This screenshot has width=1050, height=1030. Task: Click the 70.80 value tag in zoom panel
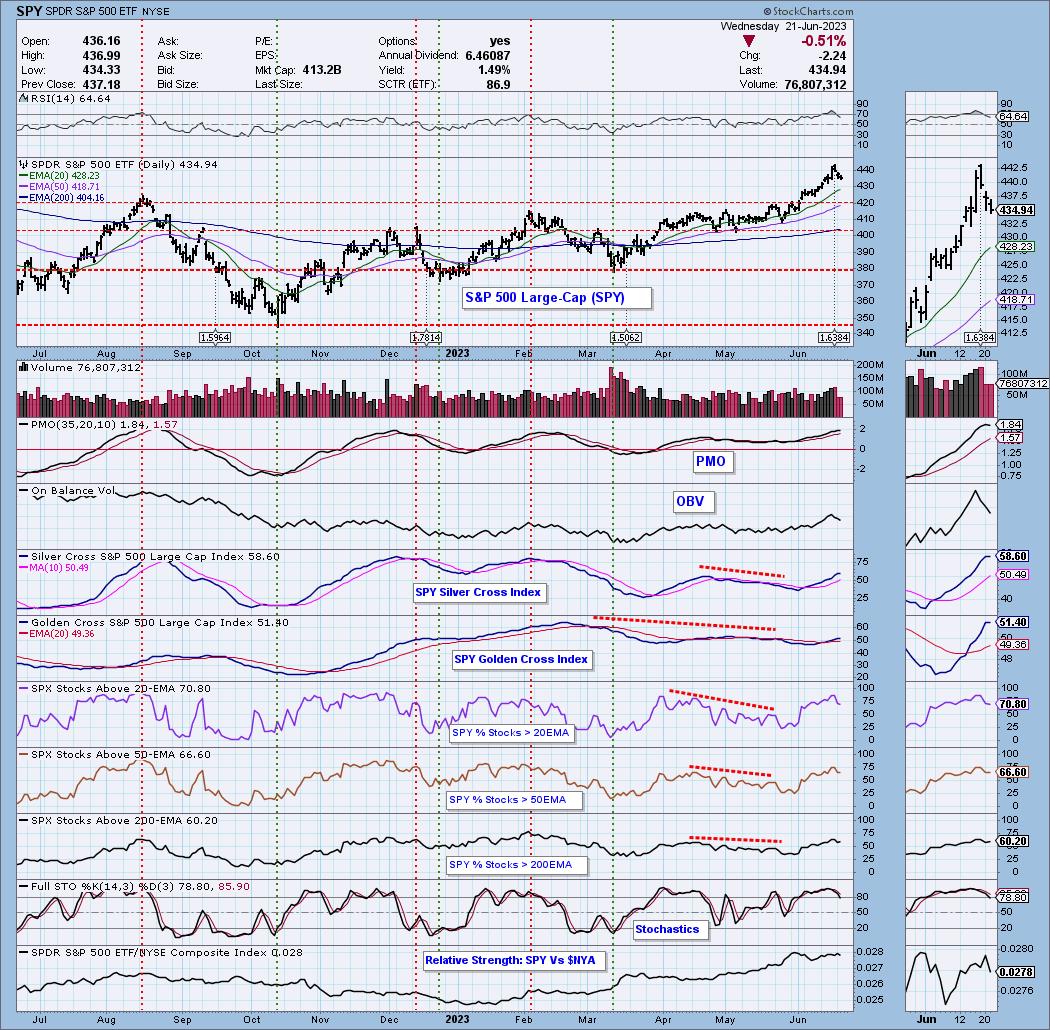coord(1012,704)
